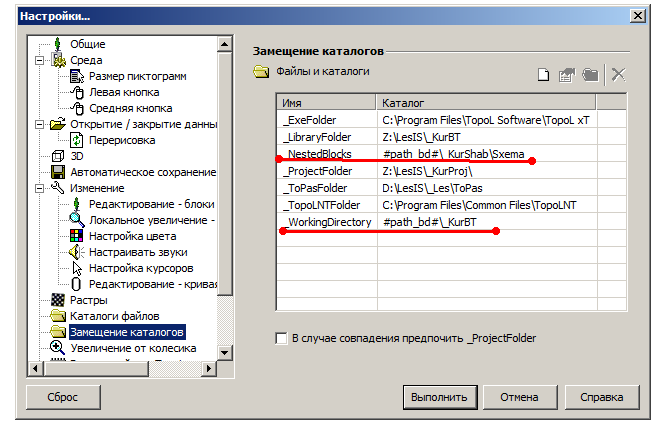Click the Сброс button

click(x=63, y=397)
